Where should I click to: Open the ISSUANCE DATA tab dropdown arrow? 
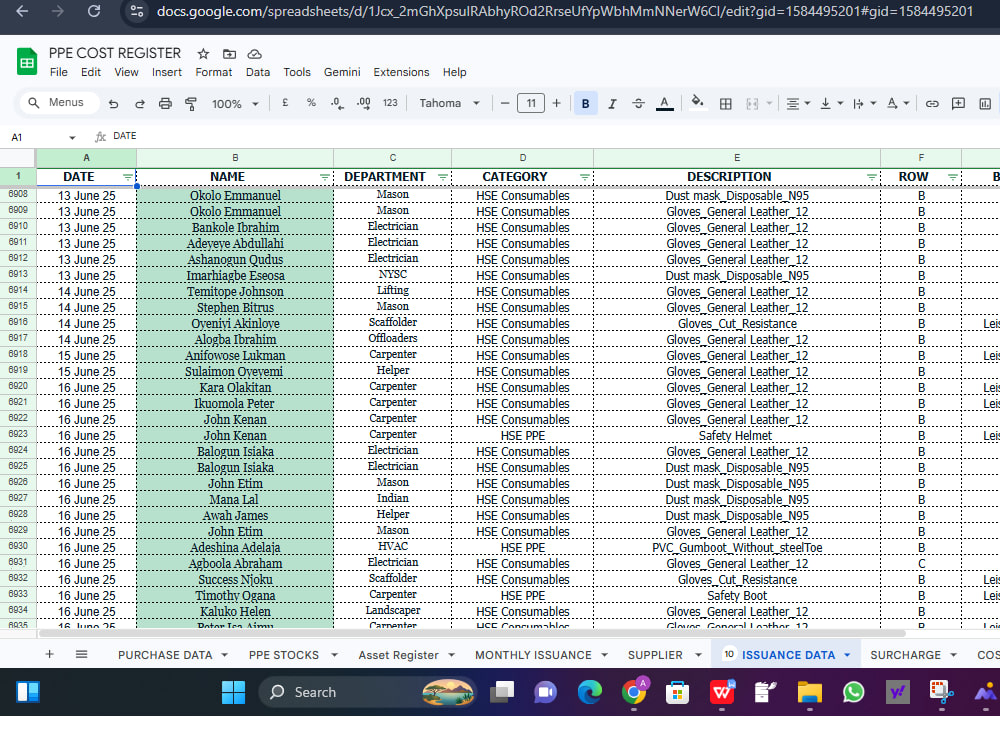coord(847,655)
